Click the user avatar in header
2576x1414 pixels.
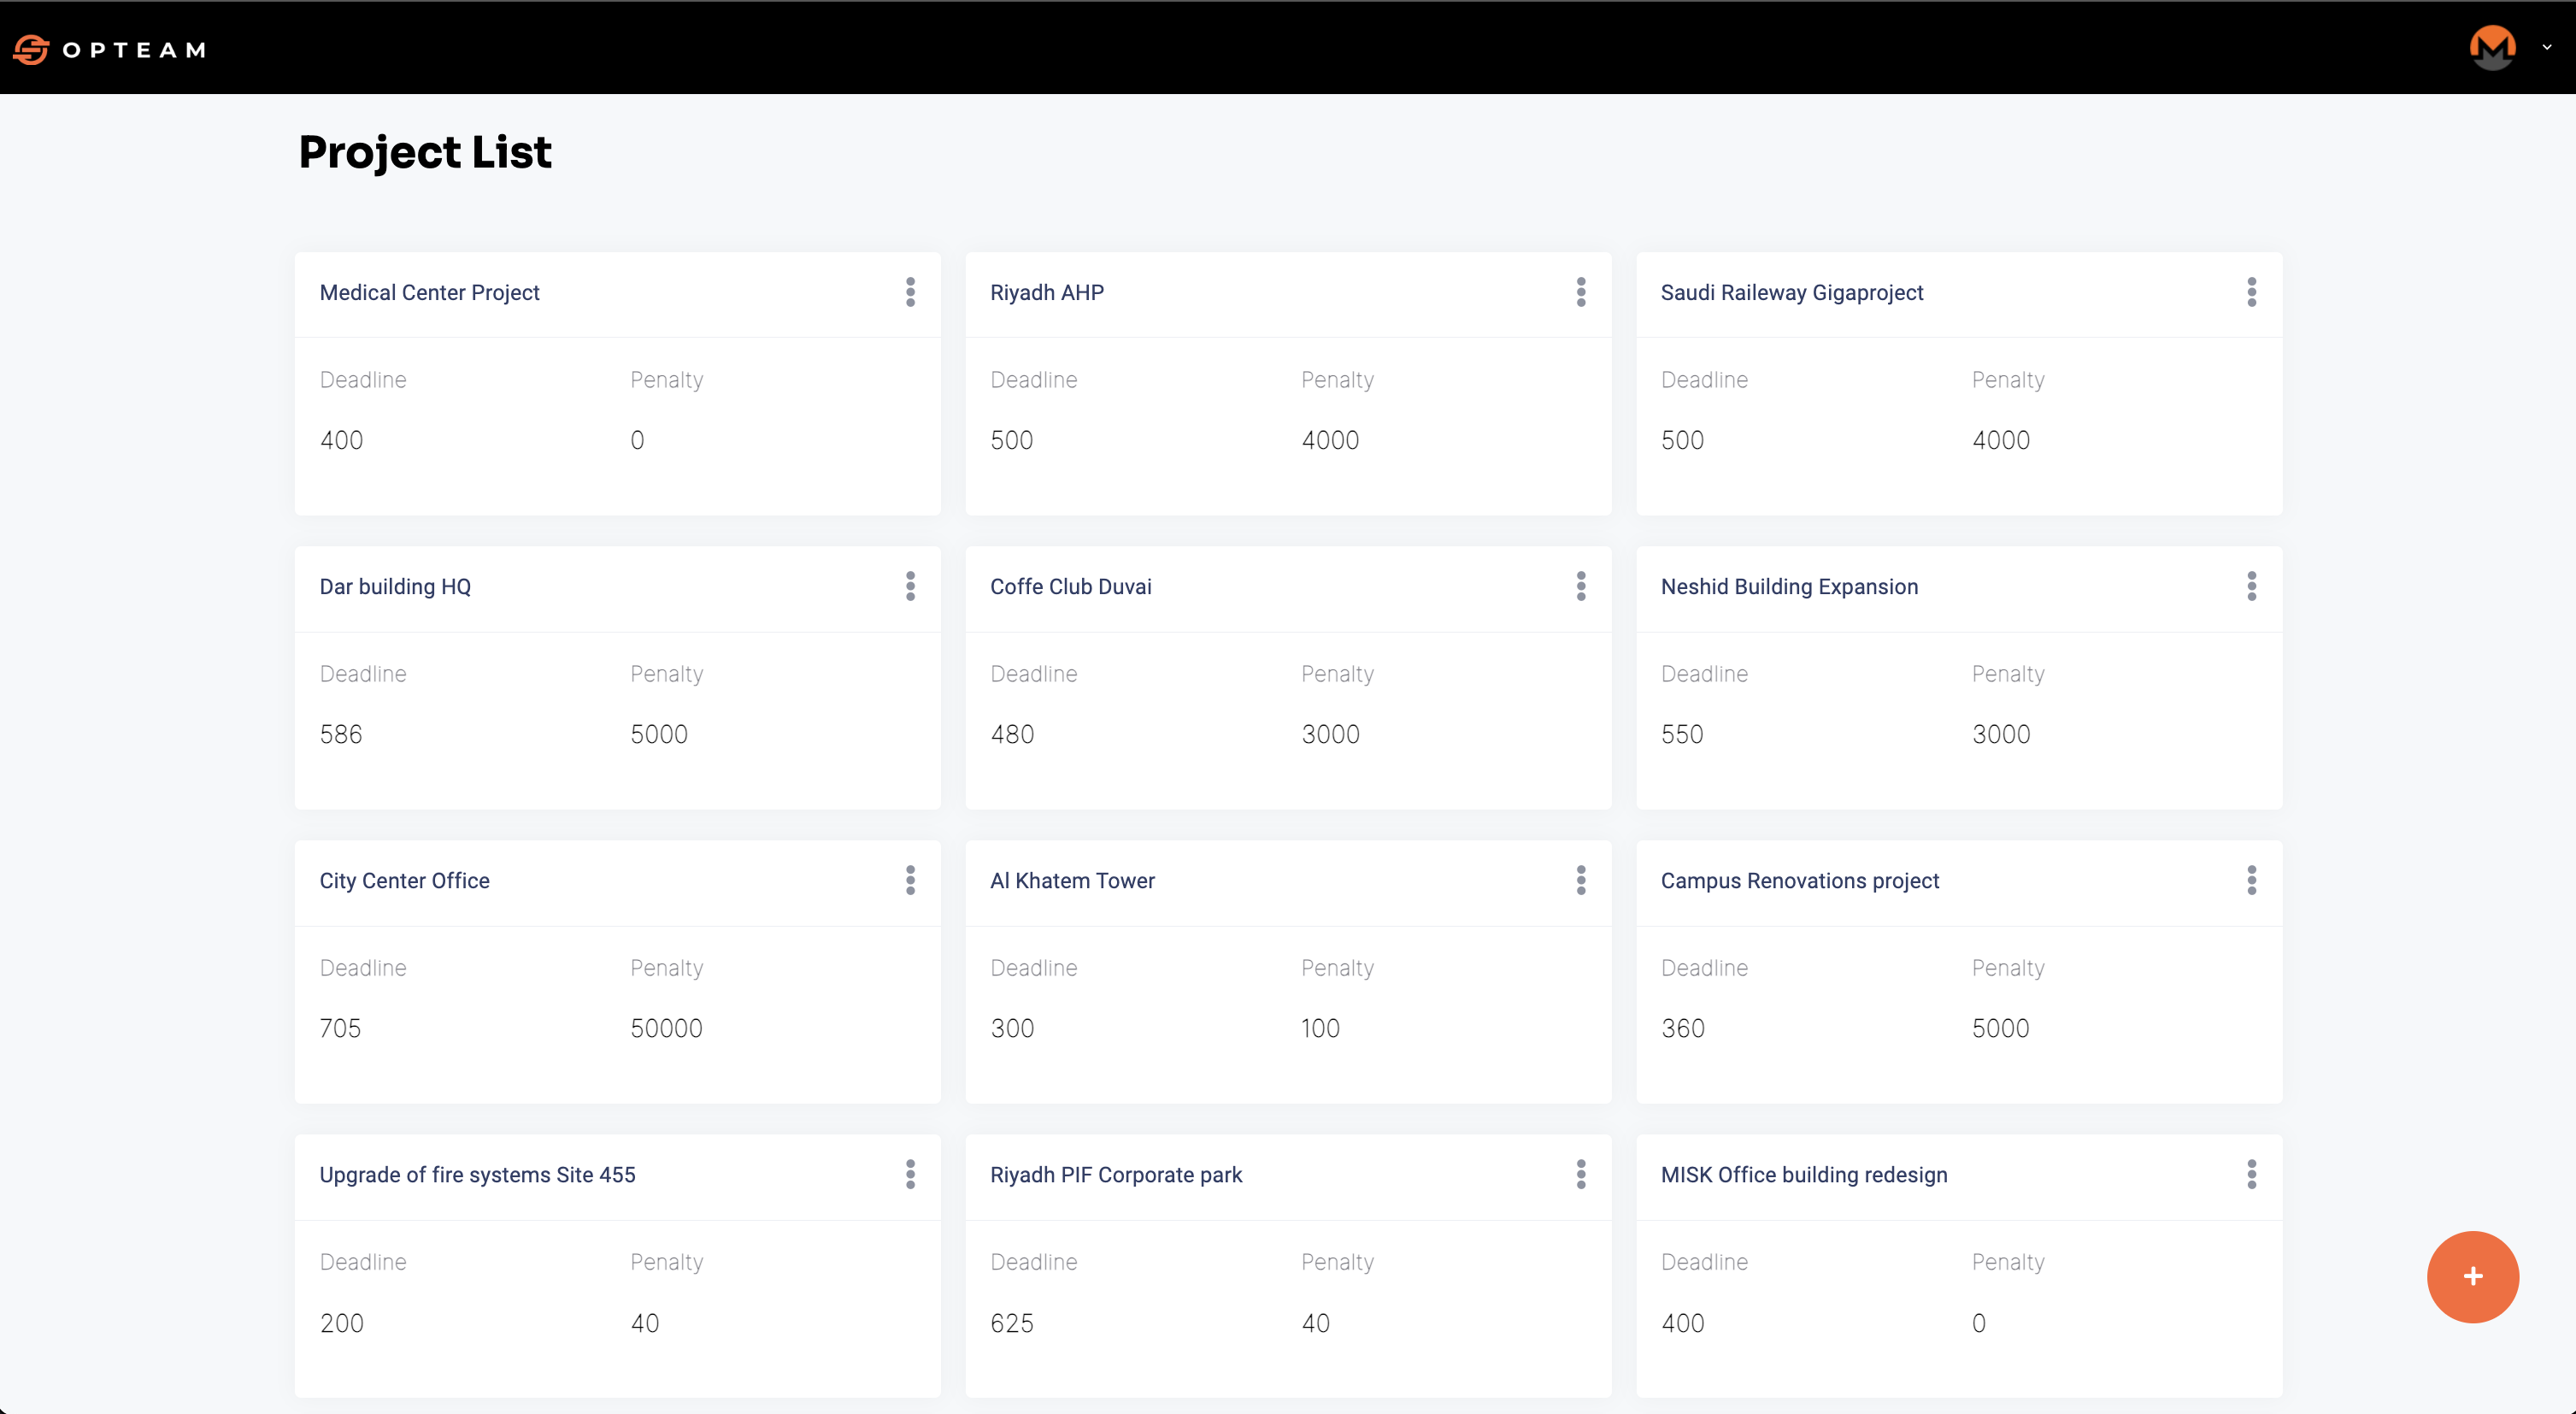tap(2492, 47)
